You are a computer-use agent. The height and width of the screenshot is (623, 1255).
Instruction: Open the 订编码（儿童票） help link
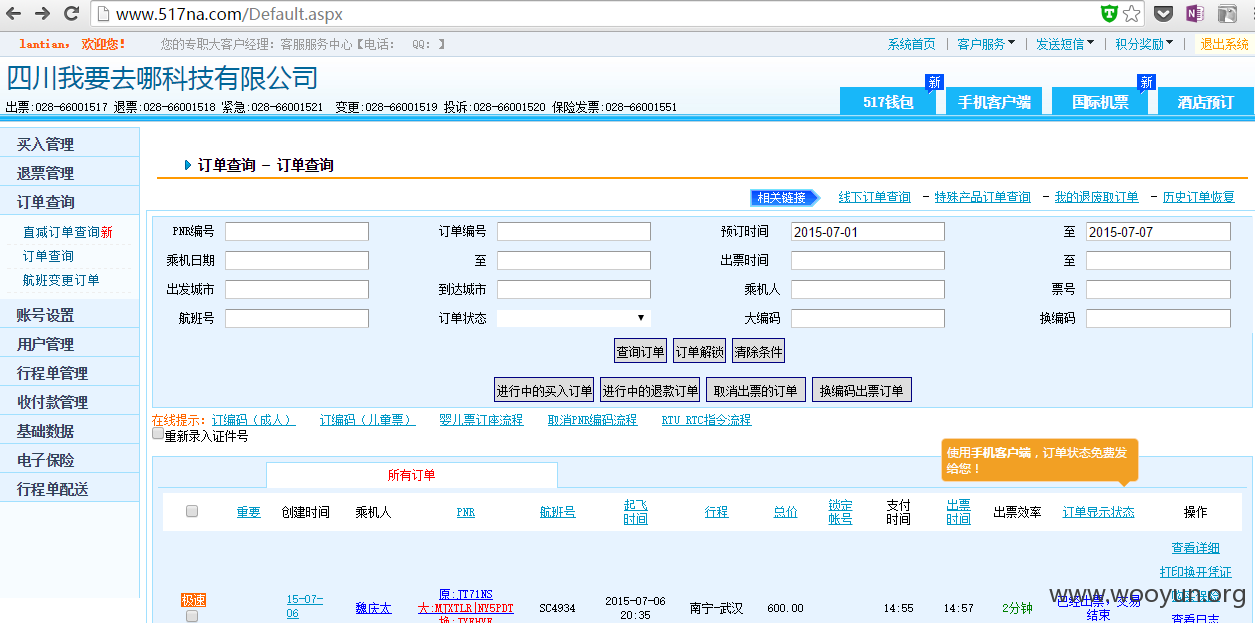(x=367, y=420)
